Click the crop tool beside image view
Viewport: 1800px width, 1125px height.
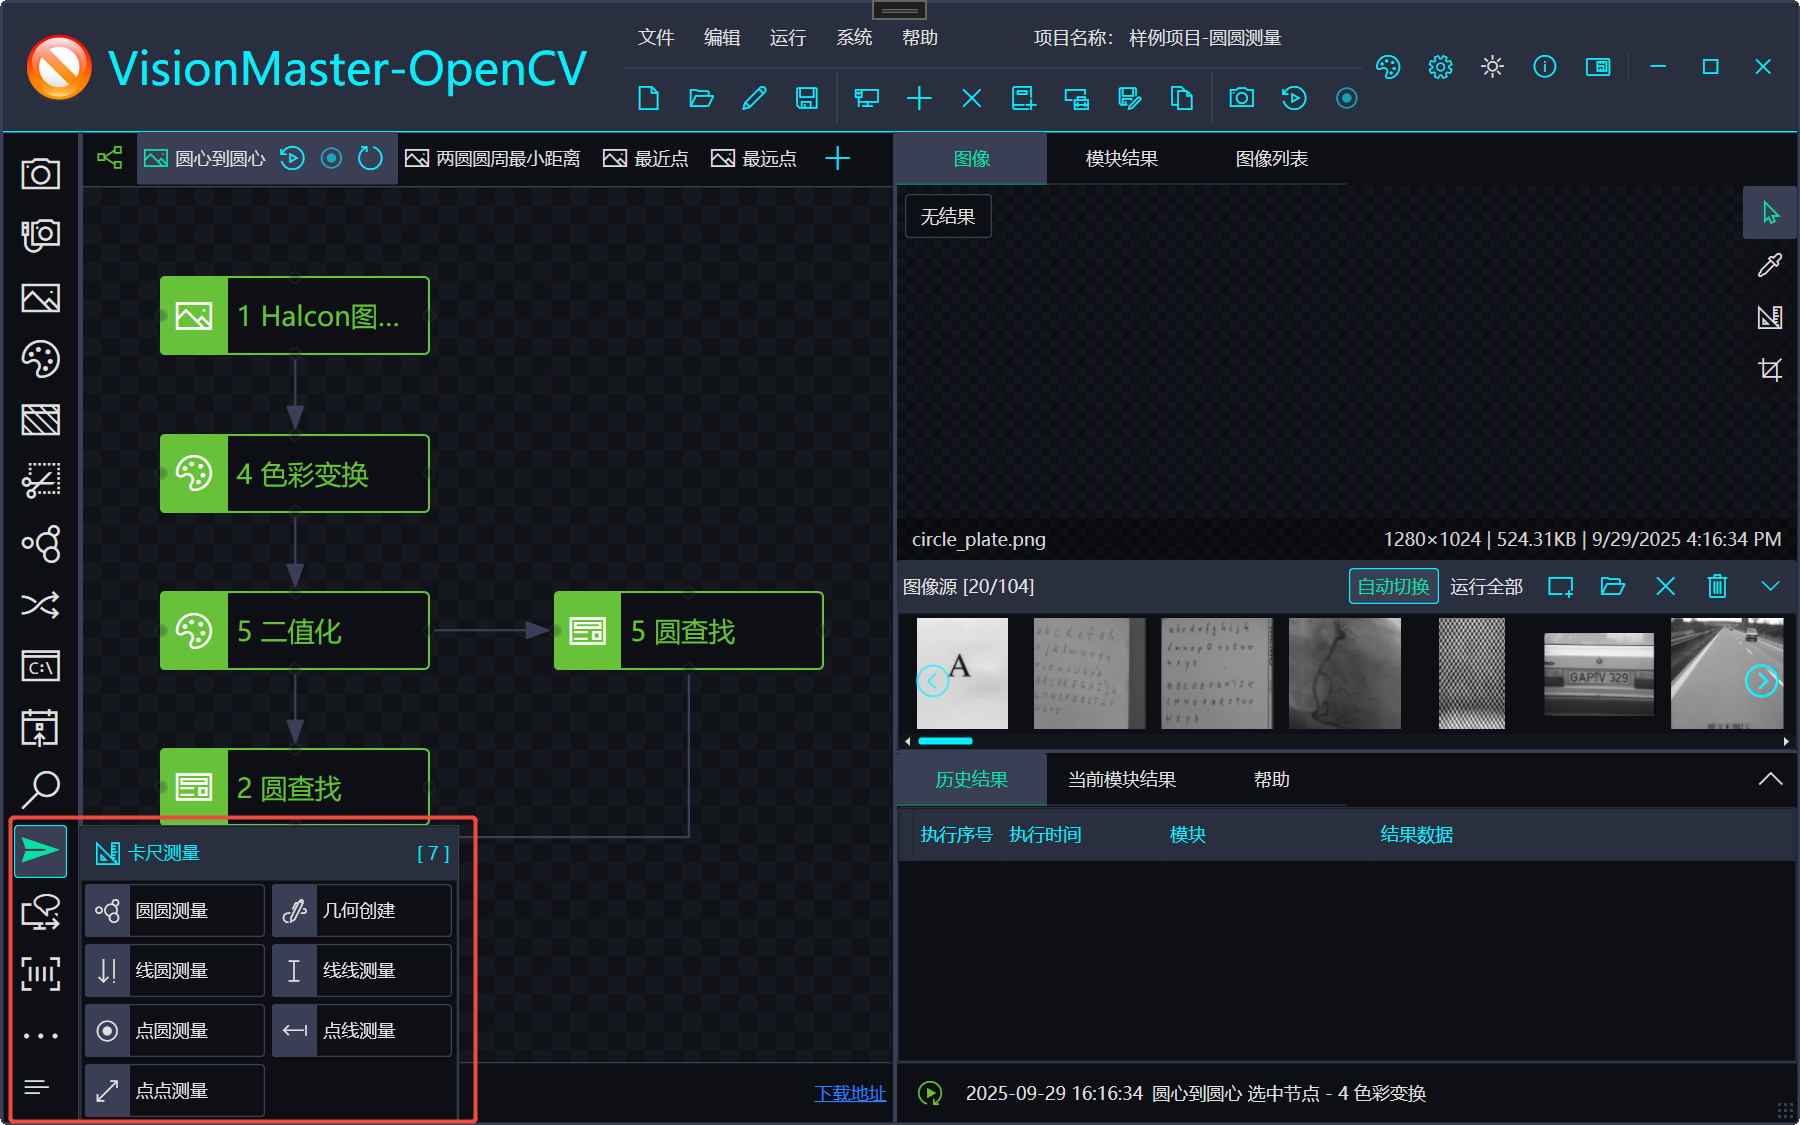(1769, 370)
